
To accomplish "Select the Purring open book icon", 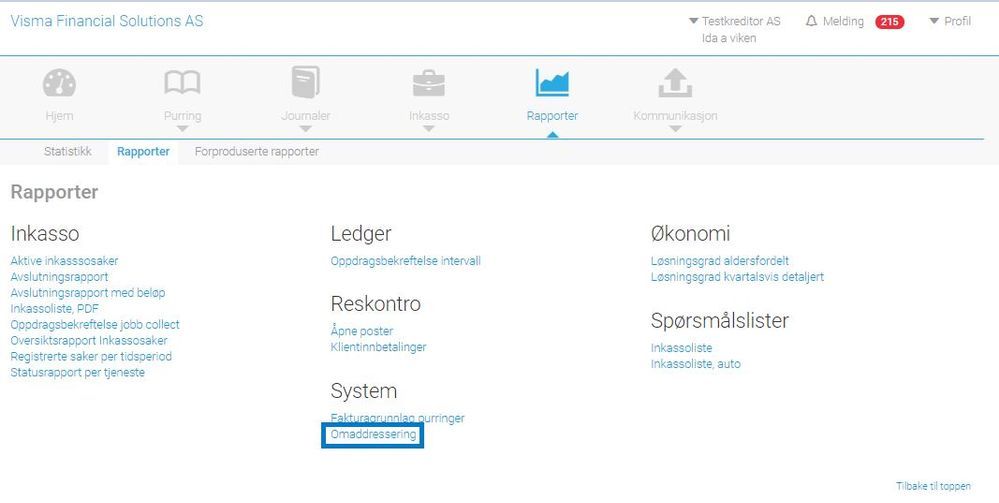I will point(182,83).
